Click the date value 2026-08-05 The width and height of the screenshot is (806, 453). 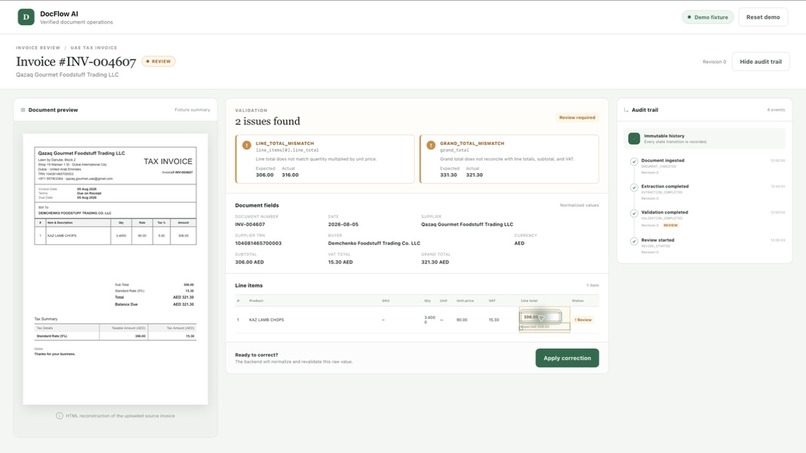(x=343, y=225)
